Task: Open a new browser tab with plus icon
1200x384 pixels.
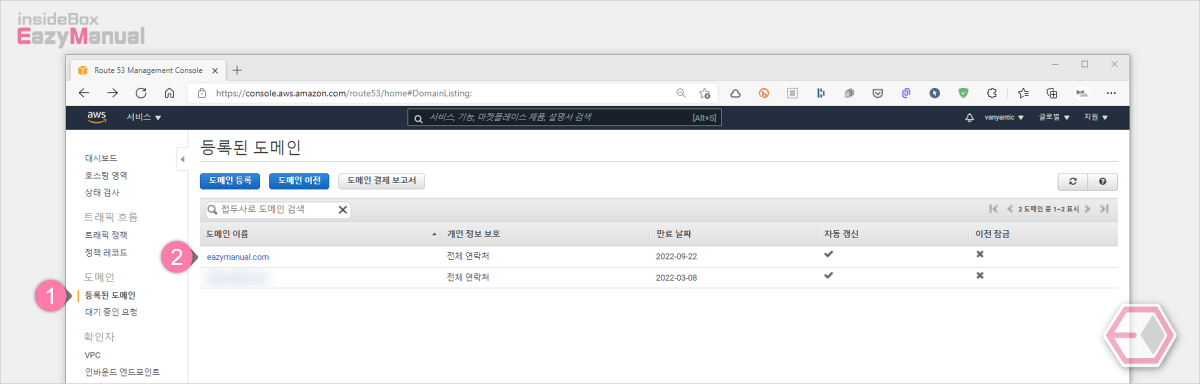Action: (237, 70)
